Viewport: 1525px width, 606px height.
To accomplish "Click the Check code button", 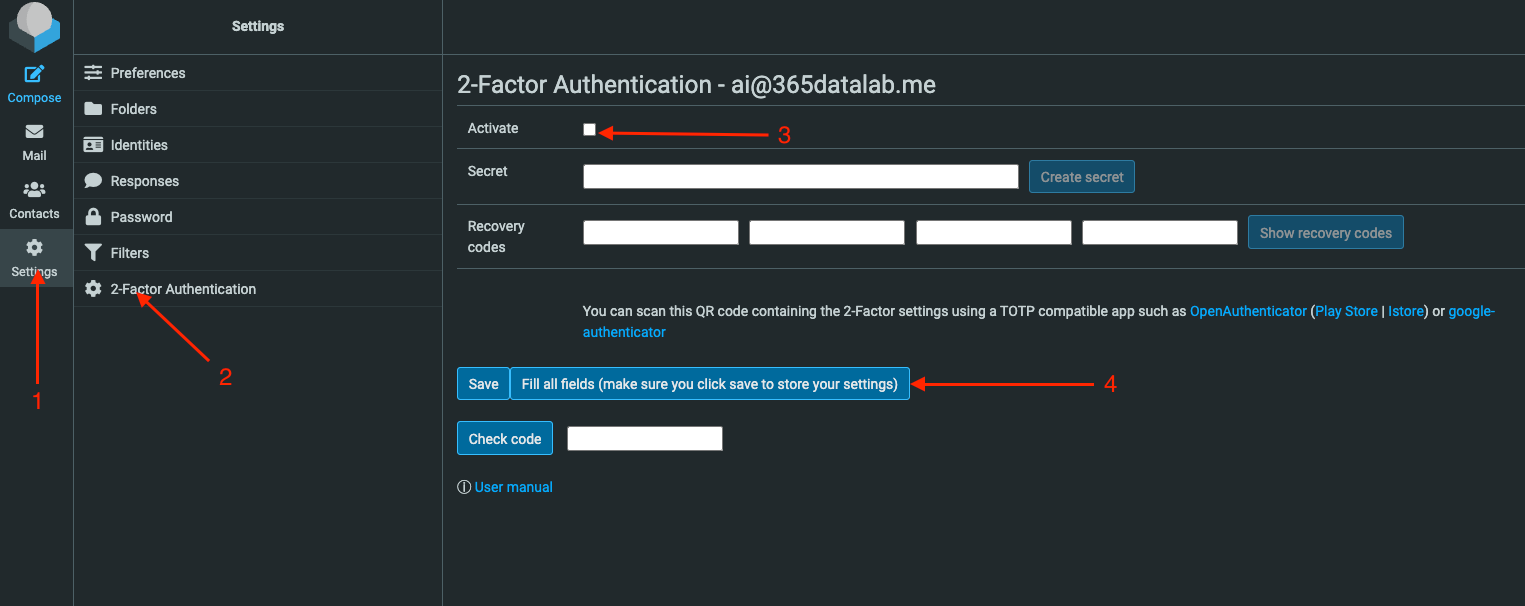I will coord(505,439).
